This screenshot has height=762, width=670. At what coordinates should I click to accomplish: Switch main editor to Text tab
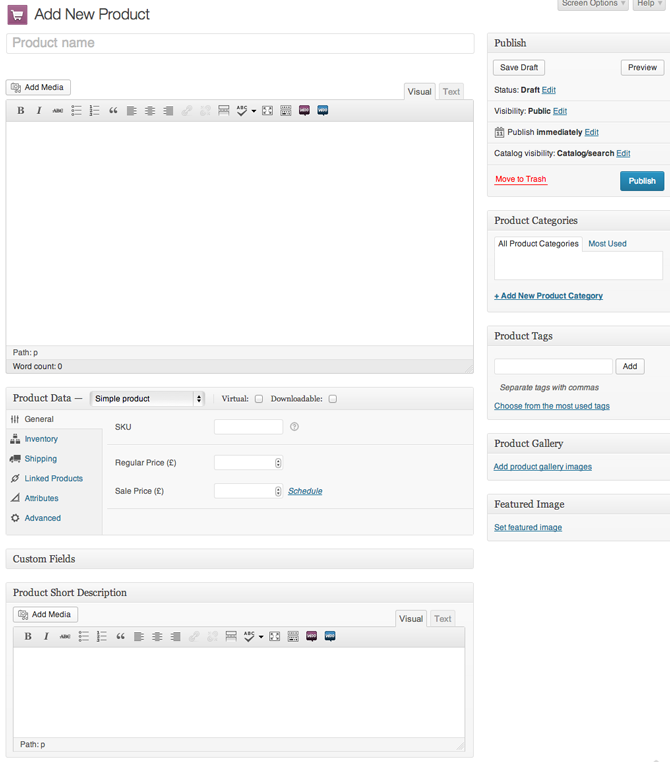point(451,92)
